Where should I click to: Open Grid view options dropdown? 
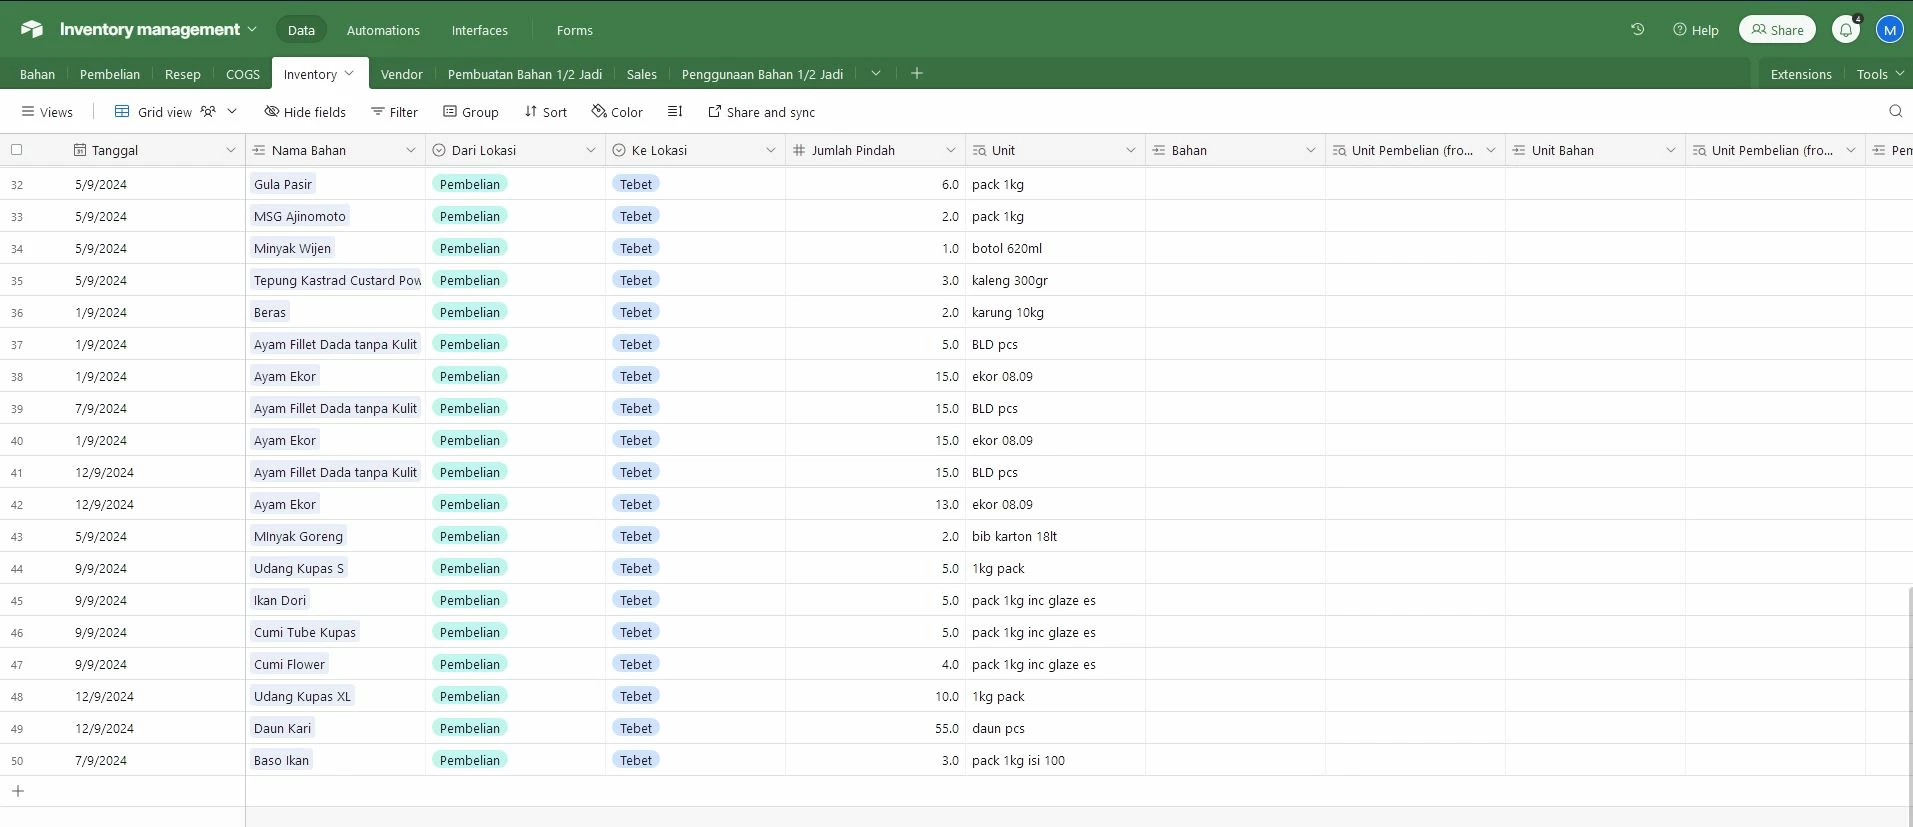click(x=232, y=111)
